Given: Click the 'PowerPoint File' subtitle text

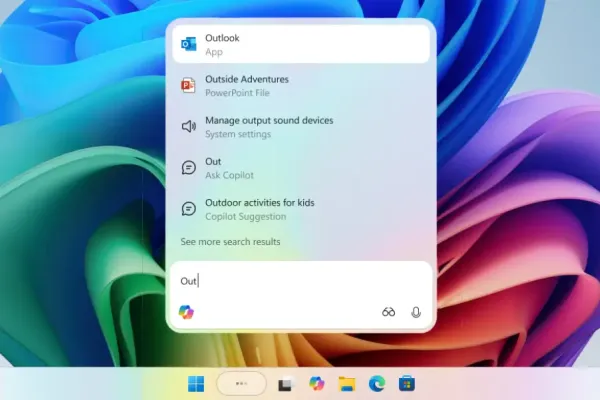Looking at the screenshot, I should (237, 93).
